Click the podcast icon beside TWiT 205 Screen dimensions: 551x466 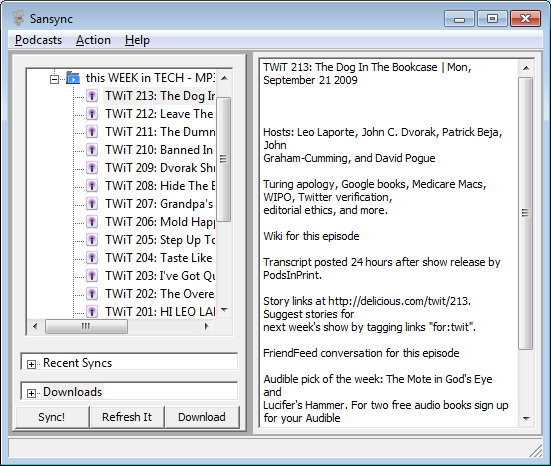point(92,240)
